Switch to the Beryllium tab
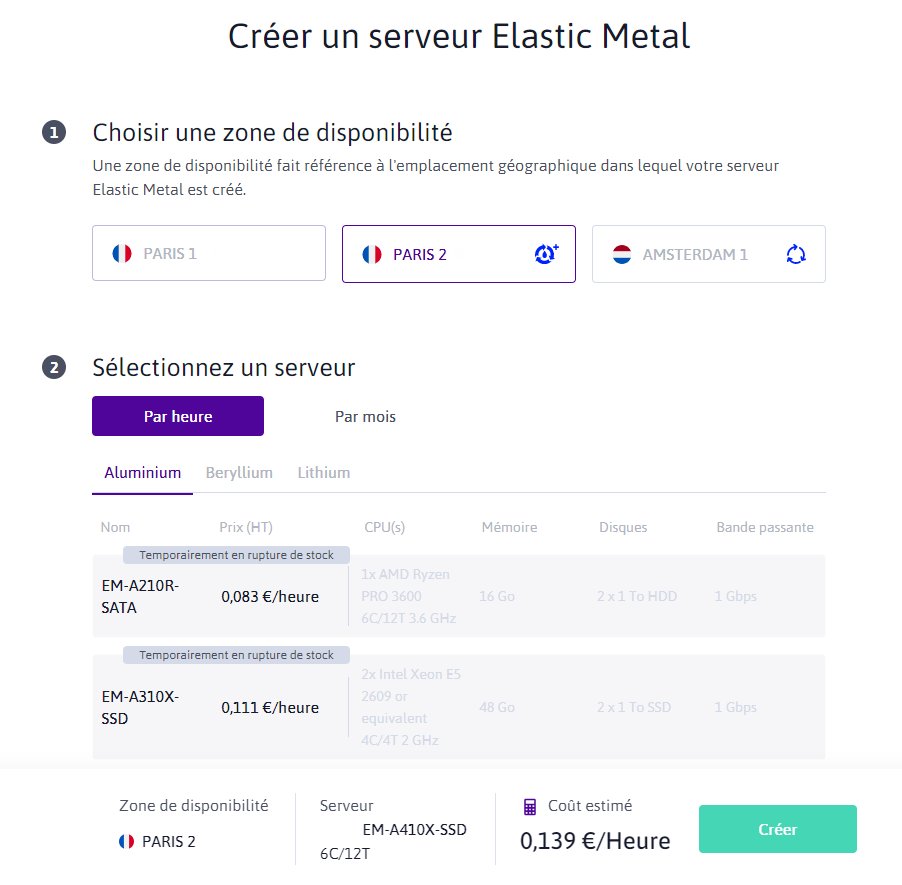 tap(238, 471)
